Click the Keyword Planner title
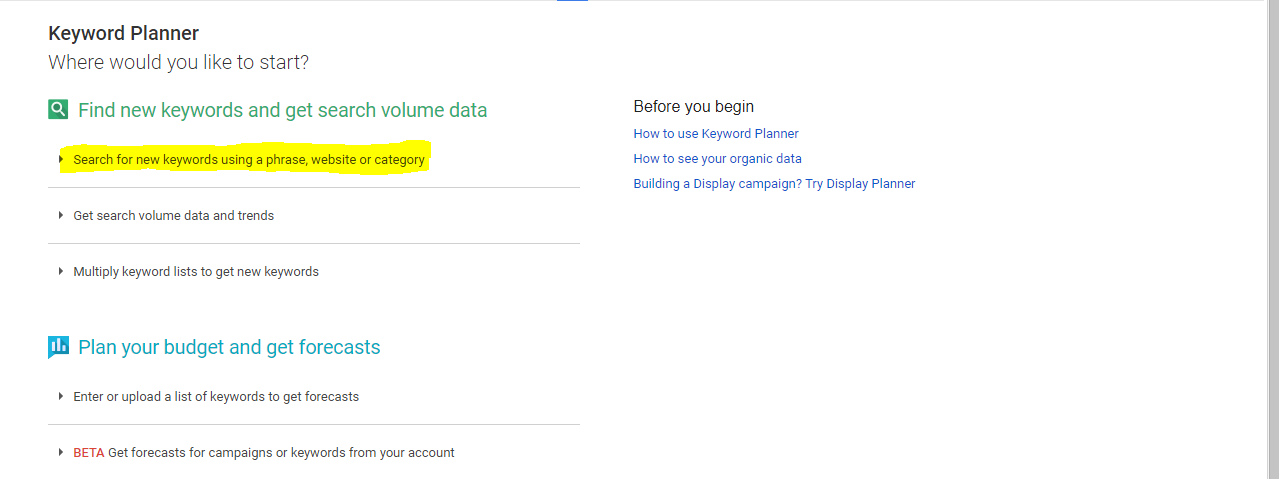Viewport: 1279px width, 479px height. click(x=124, y=34)
